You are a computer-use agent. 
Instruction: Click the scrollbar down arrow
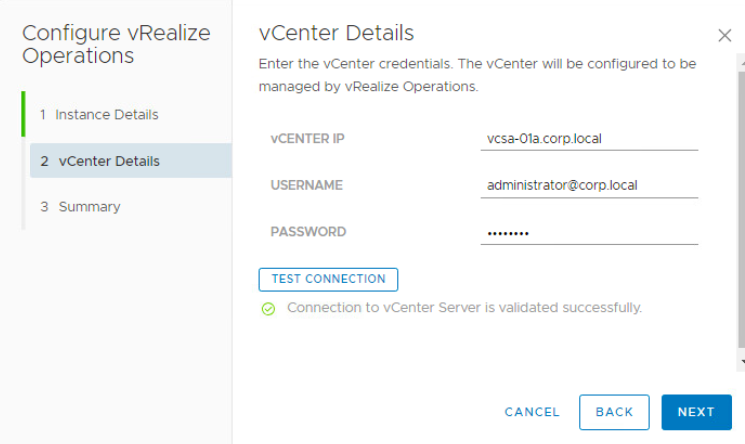(740, 363)
